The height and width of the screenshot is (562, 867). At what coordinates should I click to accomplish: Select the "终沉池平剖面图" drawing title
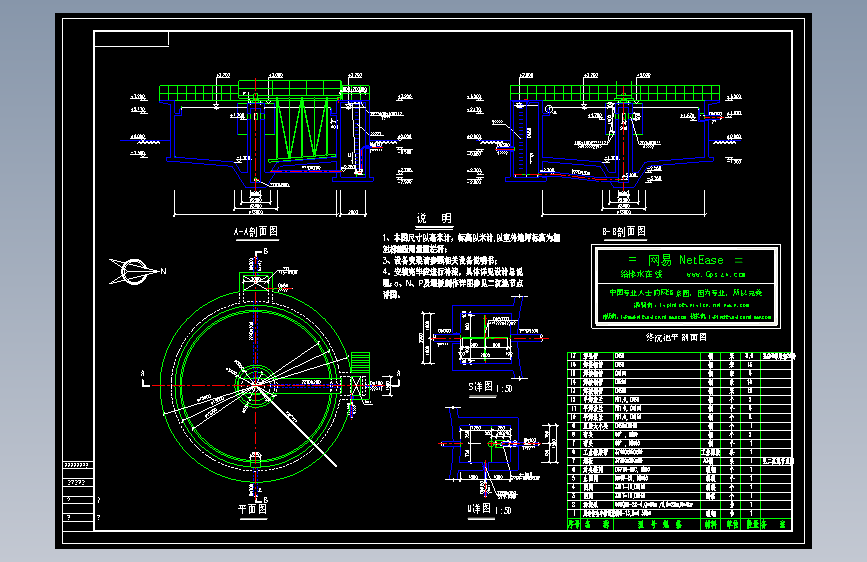676,337
